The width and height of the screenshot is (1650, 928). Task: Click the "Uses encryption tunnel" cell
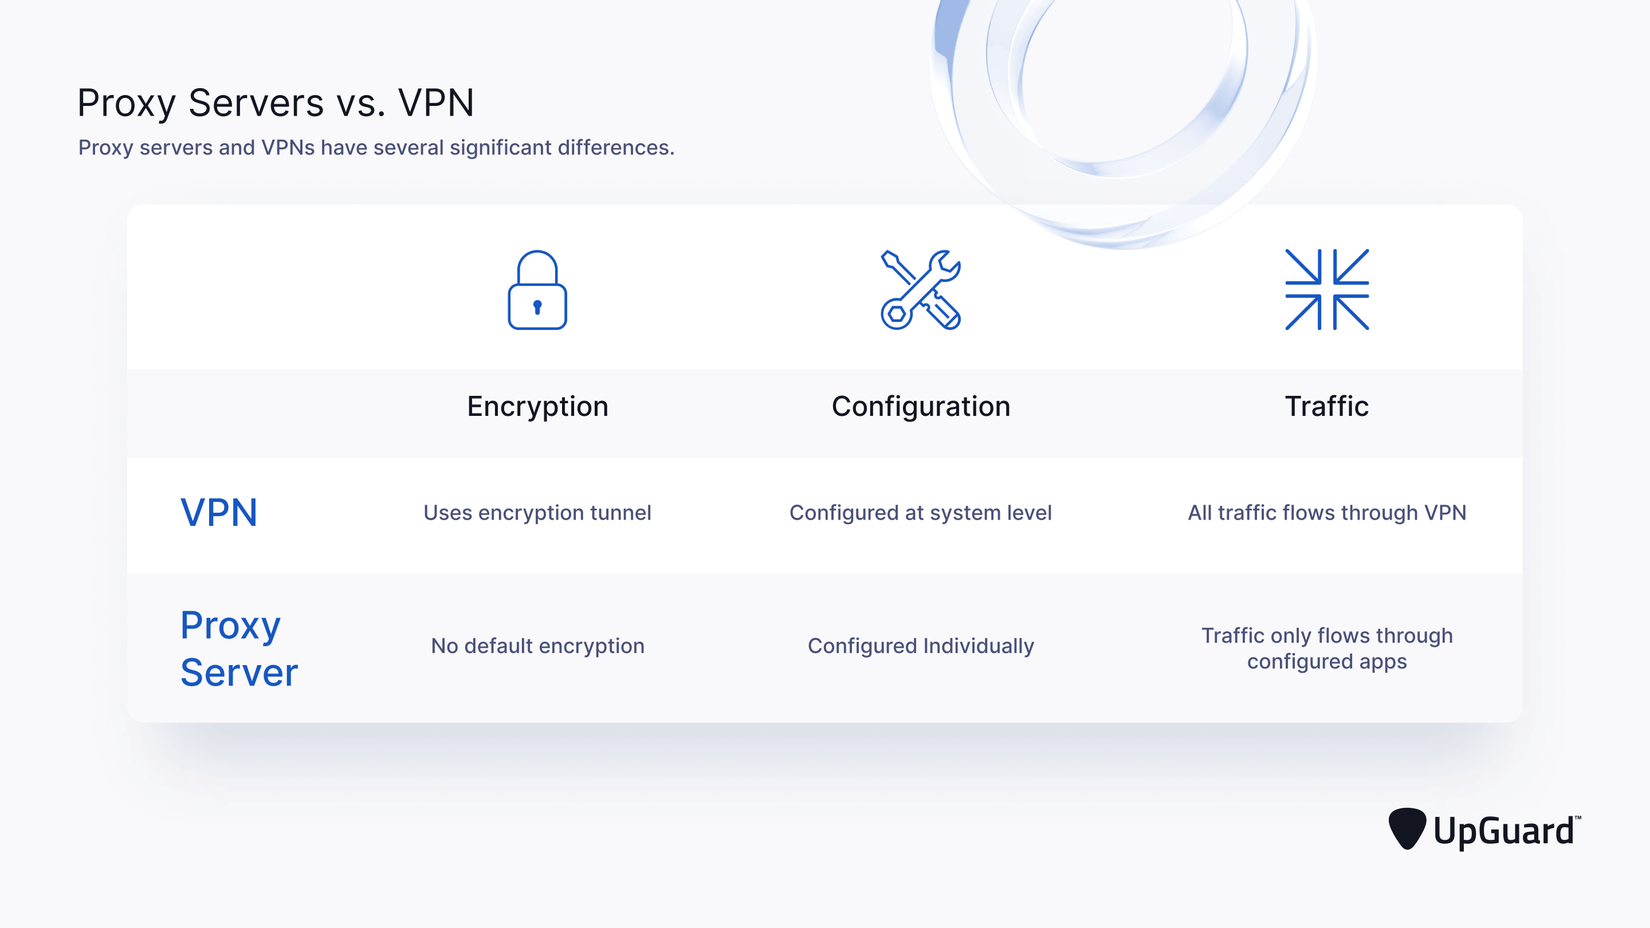(x=537, y=513)
